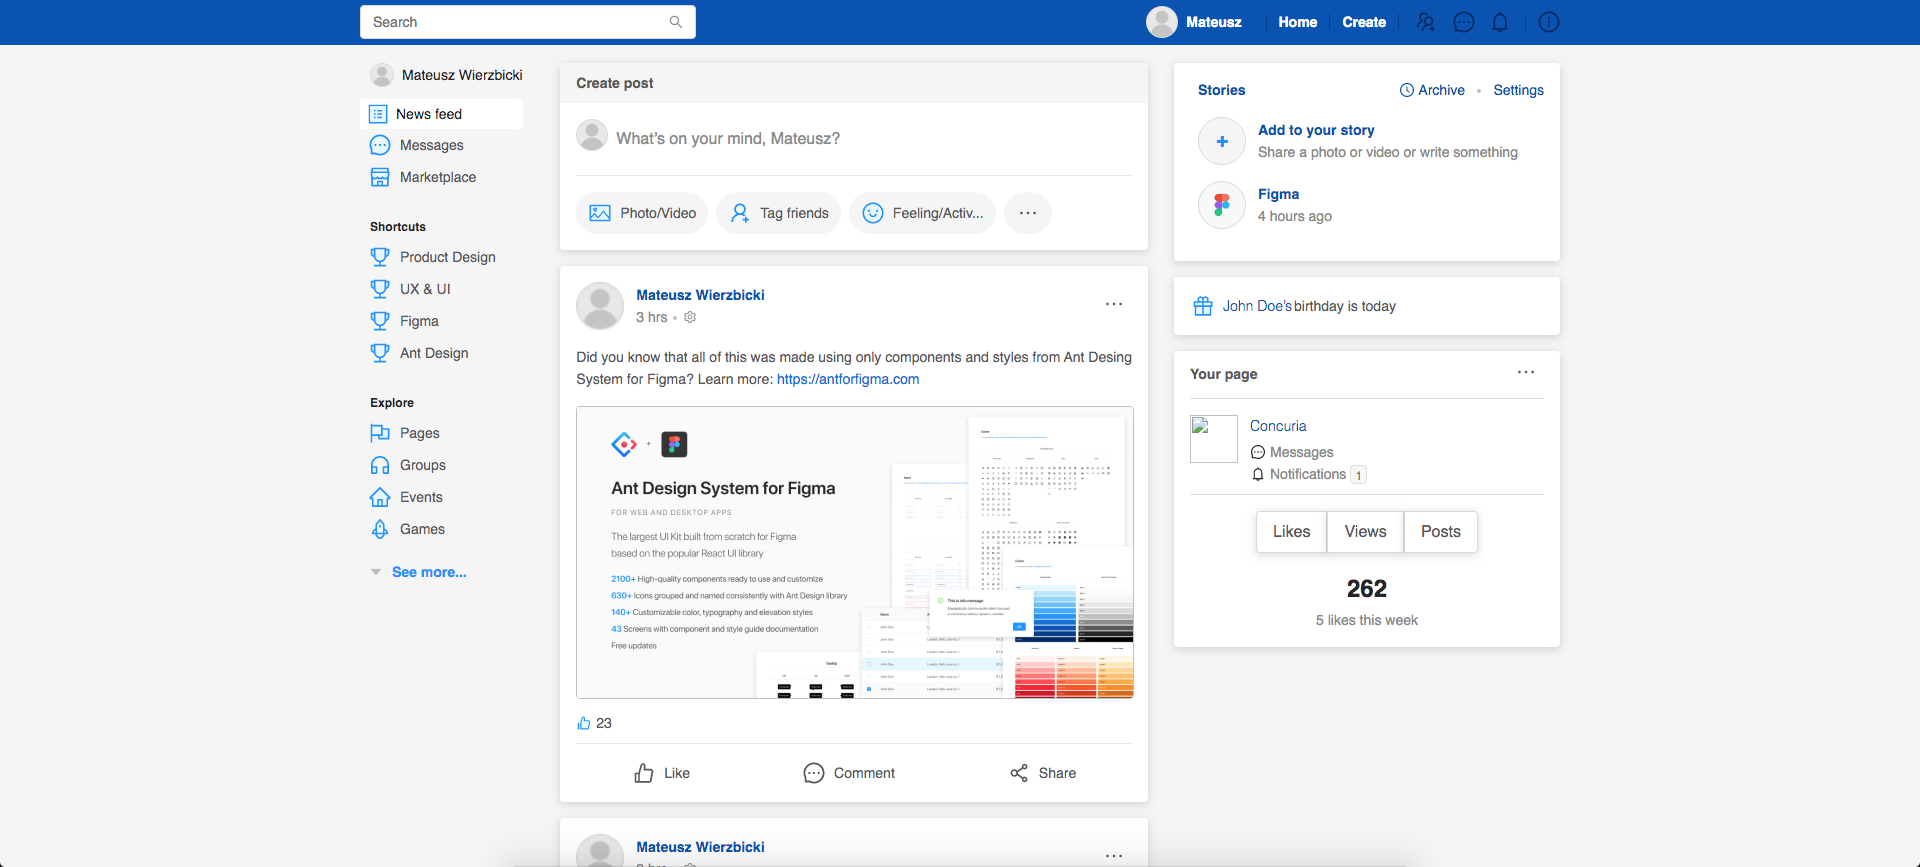Go to Home in top bar
Screen dimensions: 1920x867
pyautogui.click(x=1298, y=22)
